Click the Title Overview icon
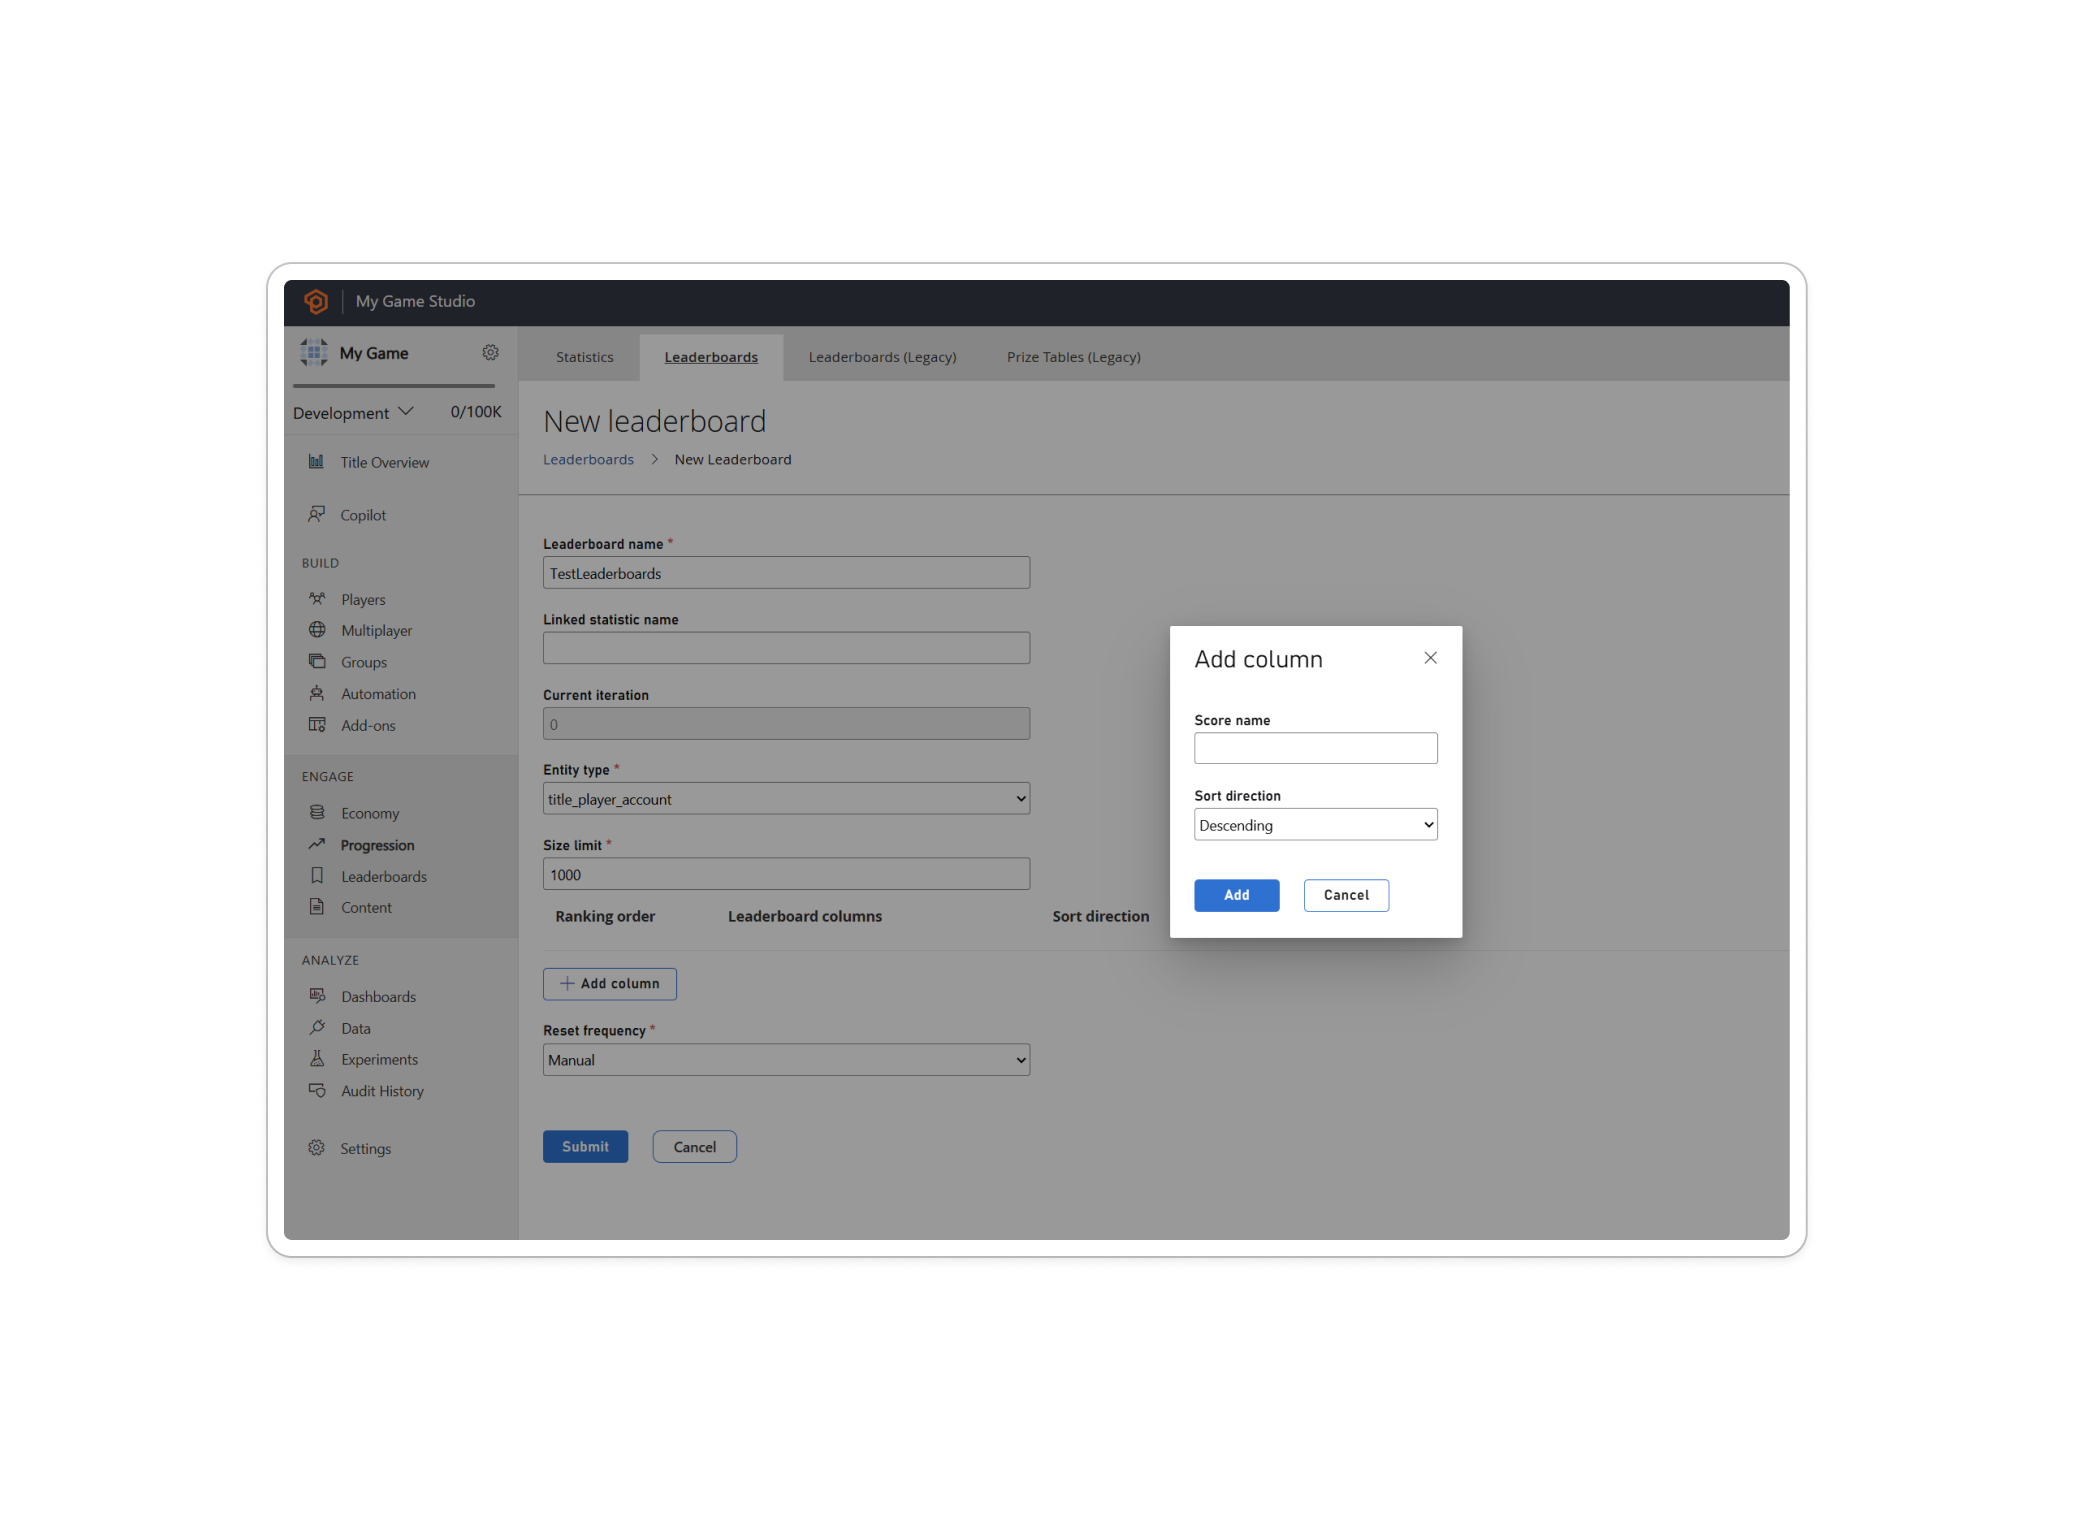Viewport: 2074px width, 1528px height. point(316,462)
